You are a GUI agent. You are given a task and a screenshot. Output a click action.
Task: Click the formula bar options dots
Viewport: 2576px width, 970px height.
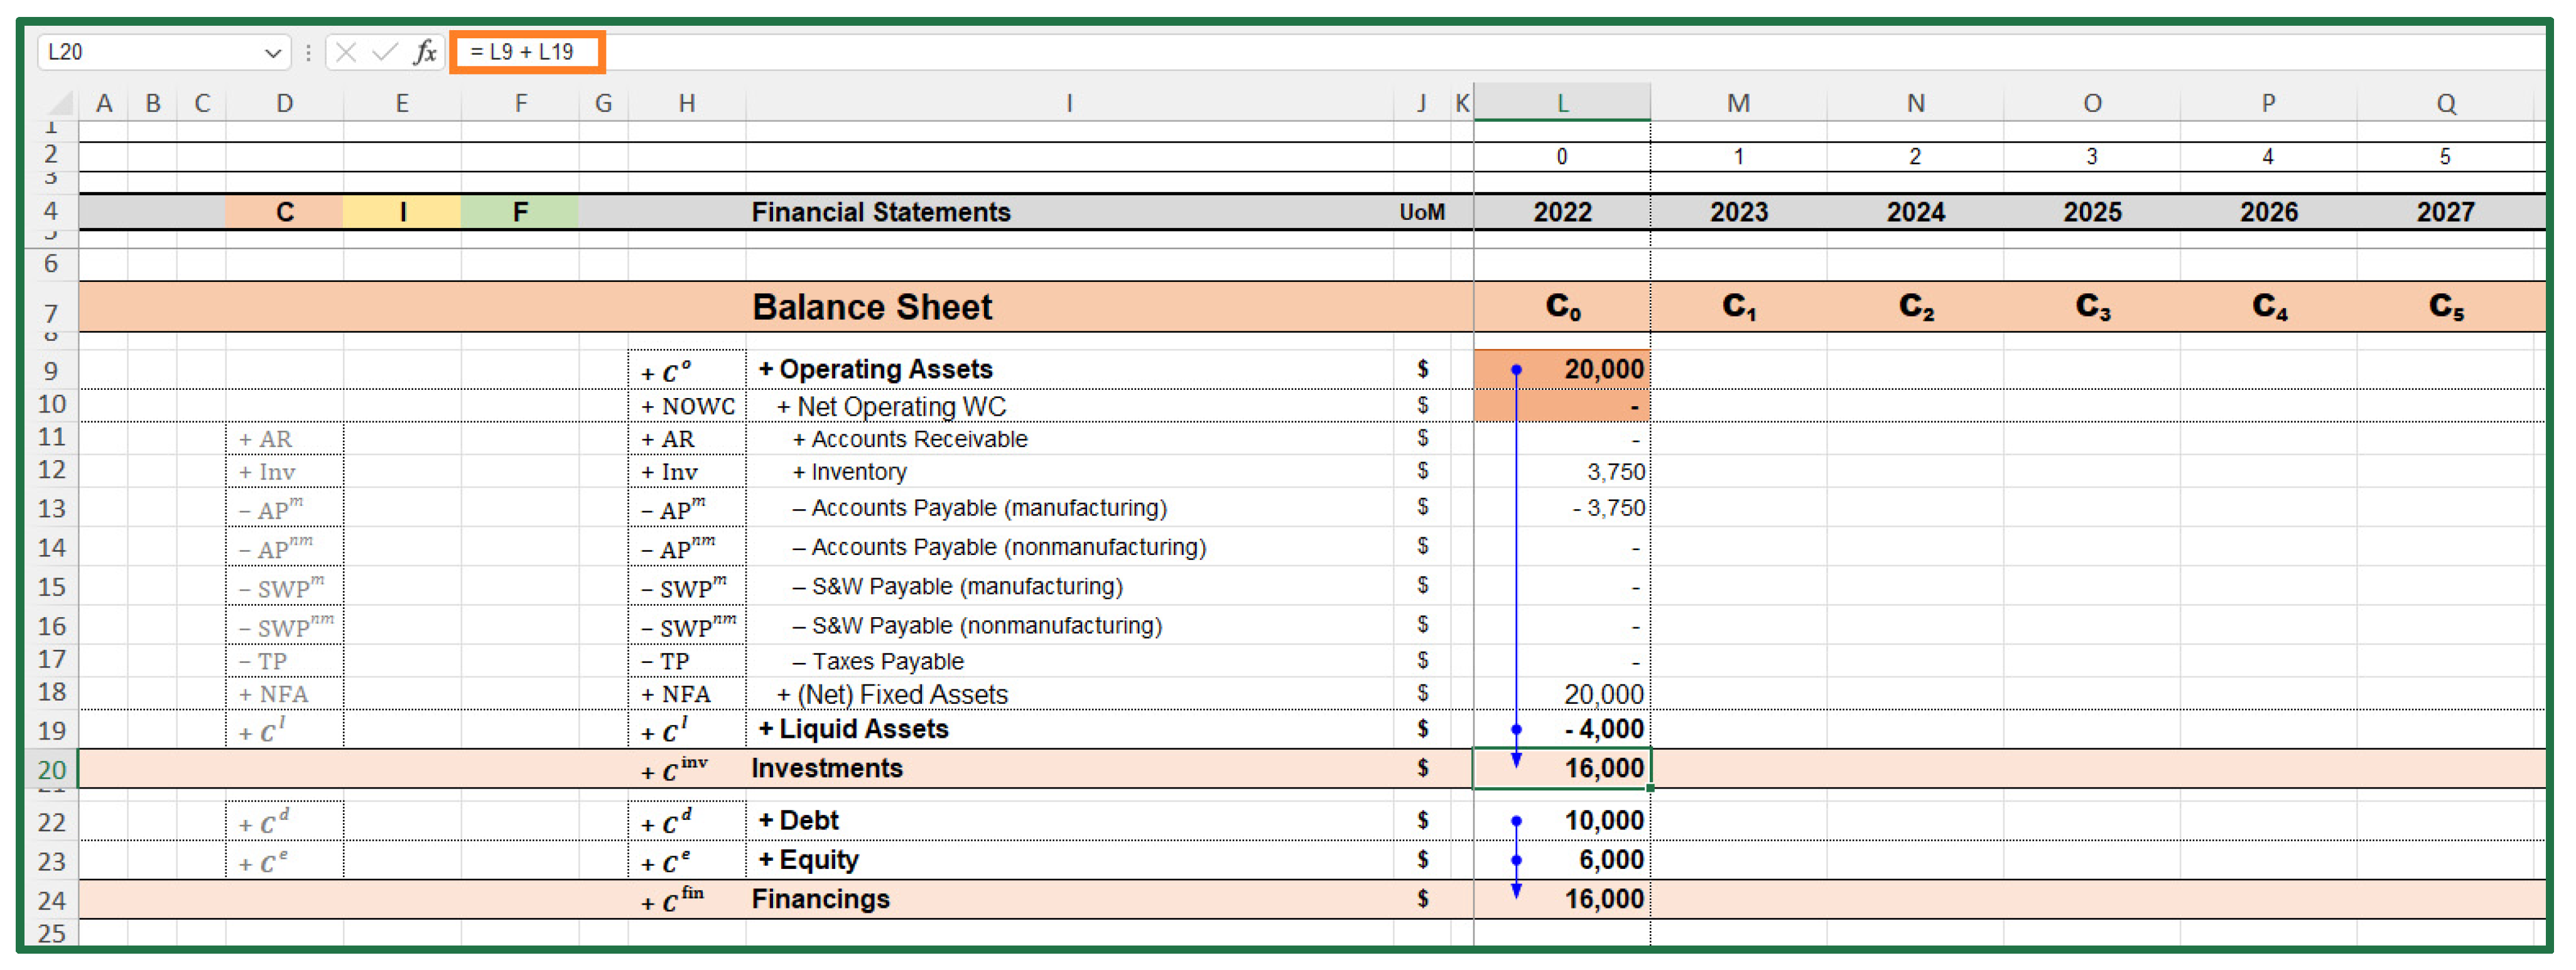pyautogui.click(x=308, y=52)
